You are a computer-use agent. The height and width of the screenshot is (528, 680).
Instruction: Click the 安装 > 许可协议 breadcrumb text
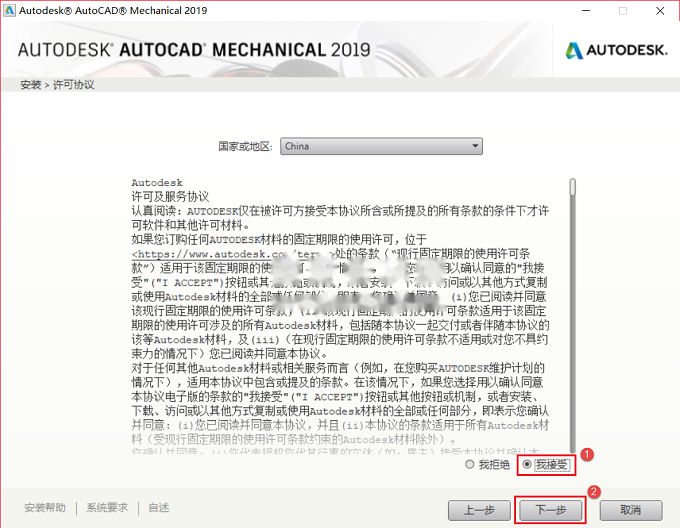57,85
